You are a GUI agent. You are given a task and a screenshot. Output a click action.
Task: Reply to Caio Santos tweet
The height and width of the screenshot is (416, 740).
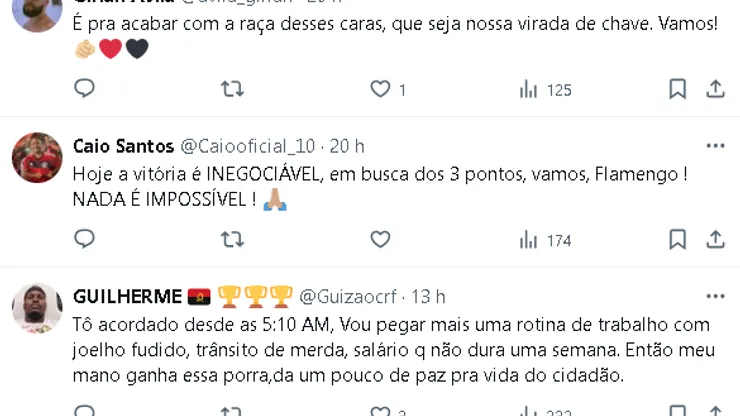(84, 239)
